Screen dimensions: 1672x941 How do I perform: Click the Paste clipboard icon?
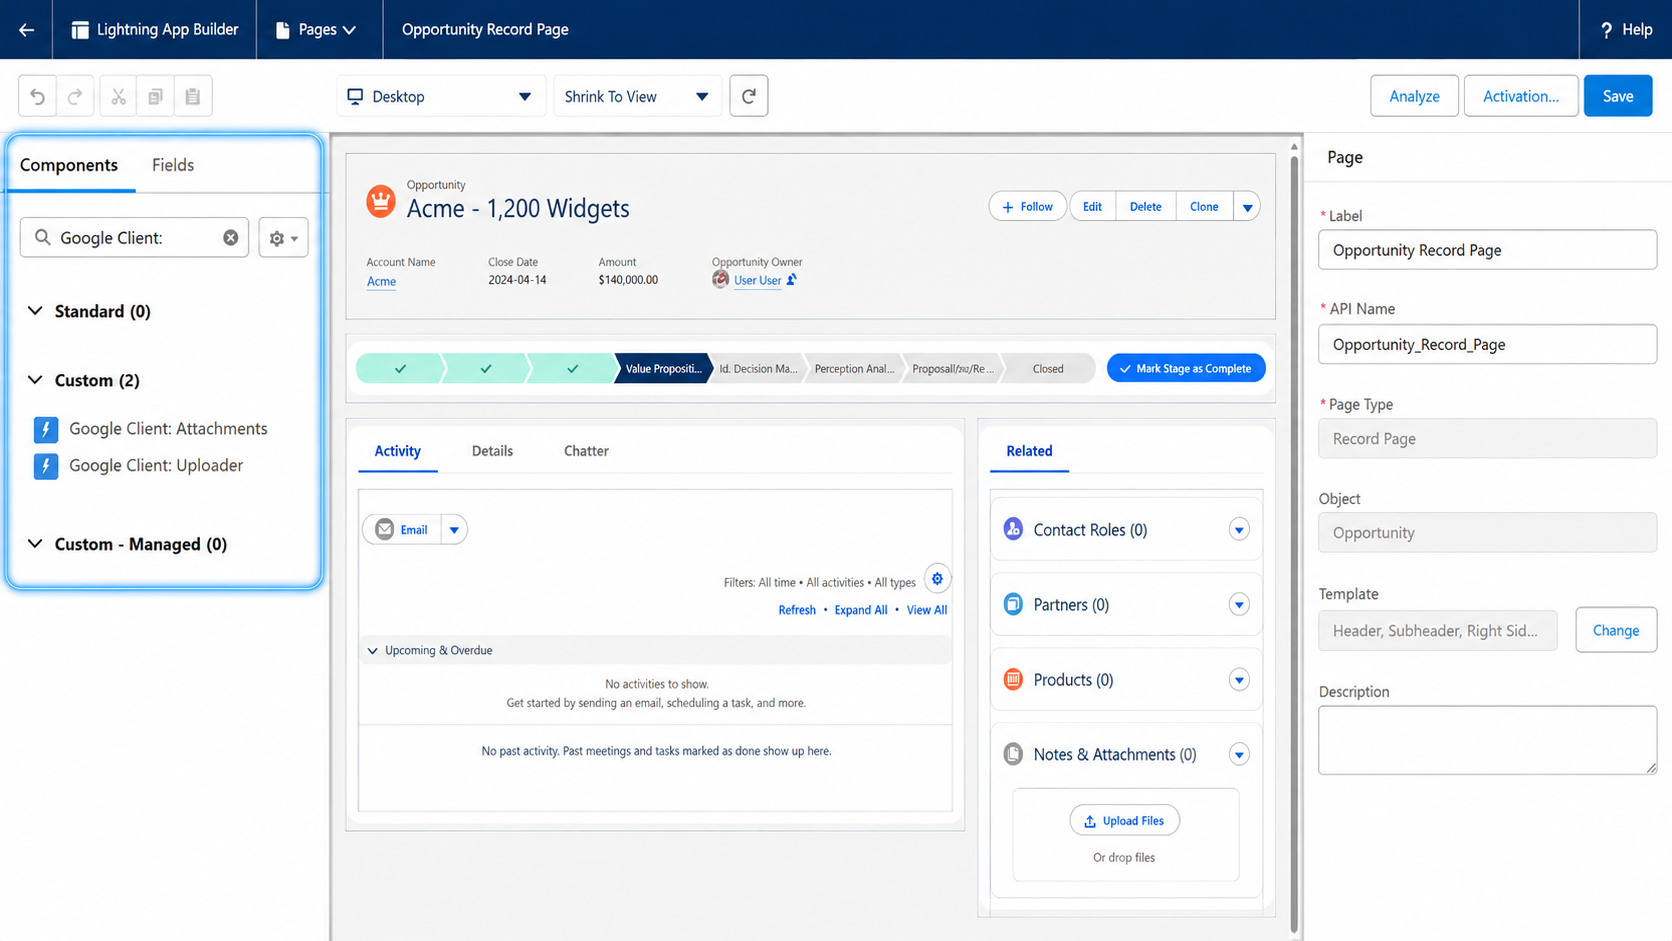point(193,96)
